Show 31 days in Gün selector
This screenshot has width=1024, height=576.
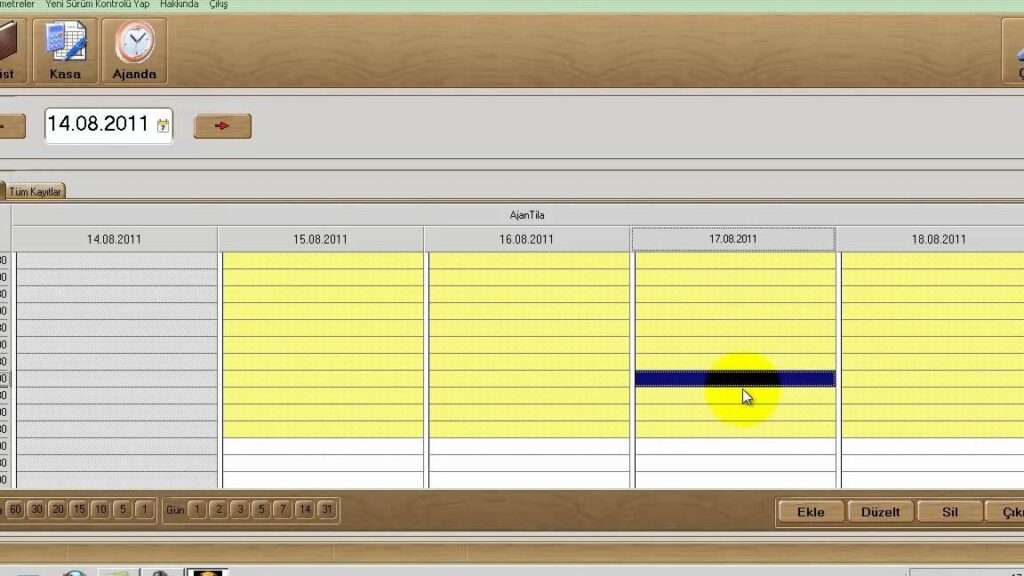click(x=327, y=510)
